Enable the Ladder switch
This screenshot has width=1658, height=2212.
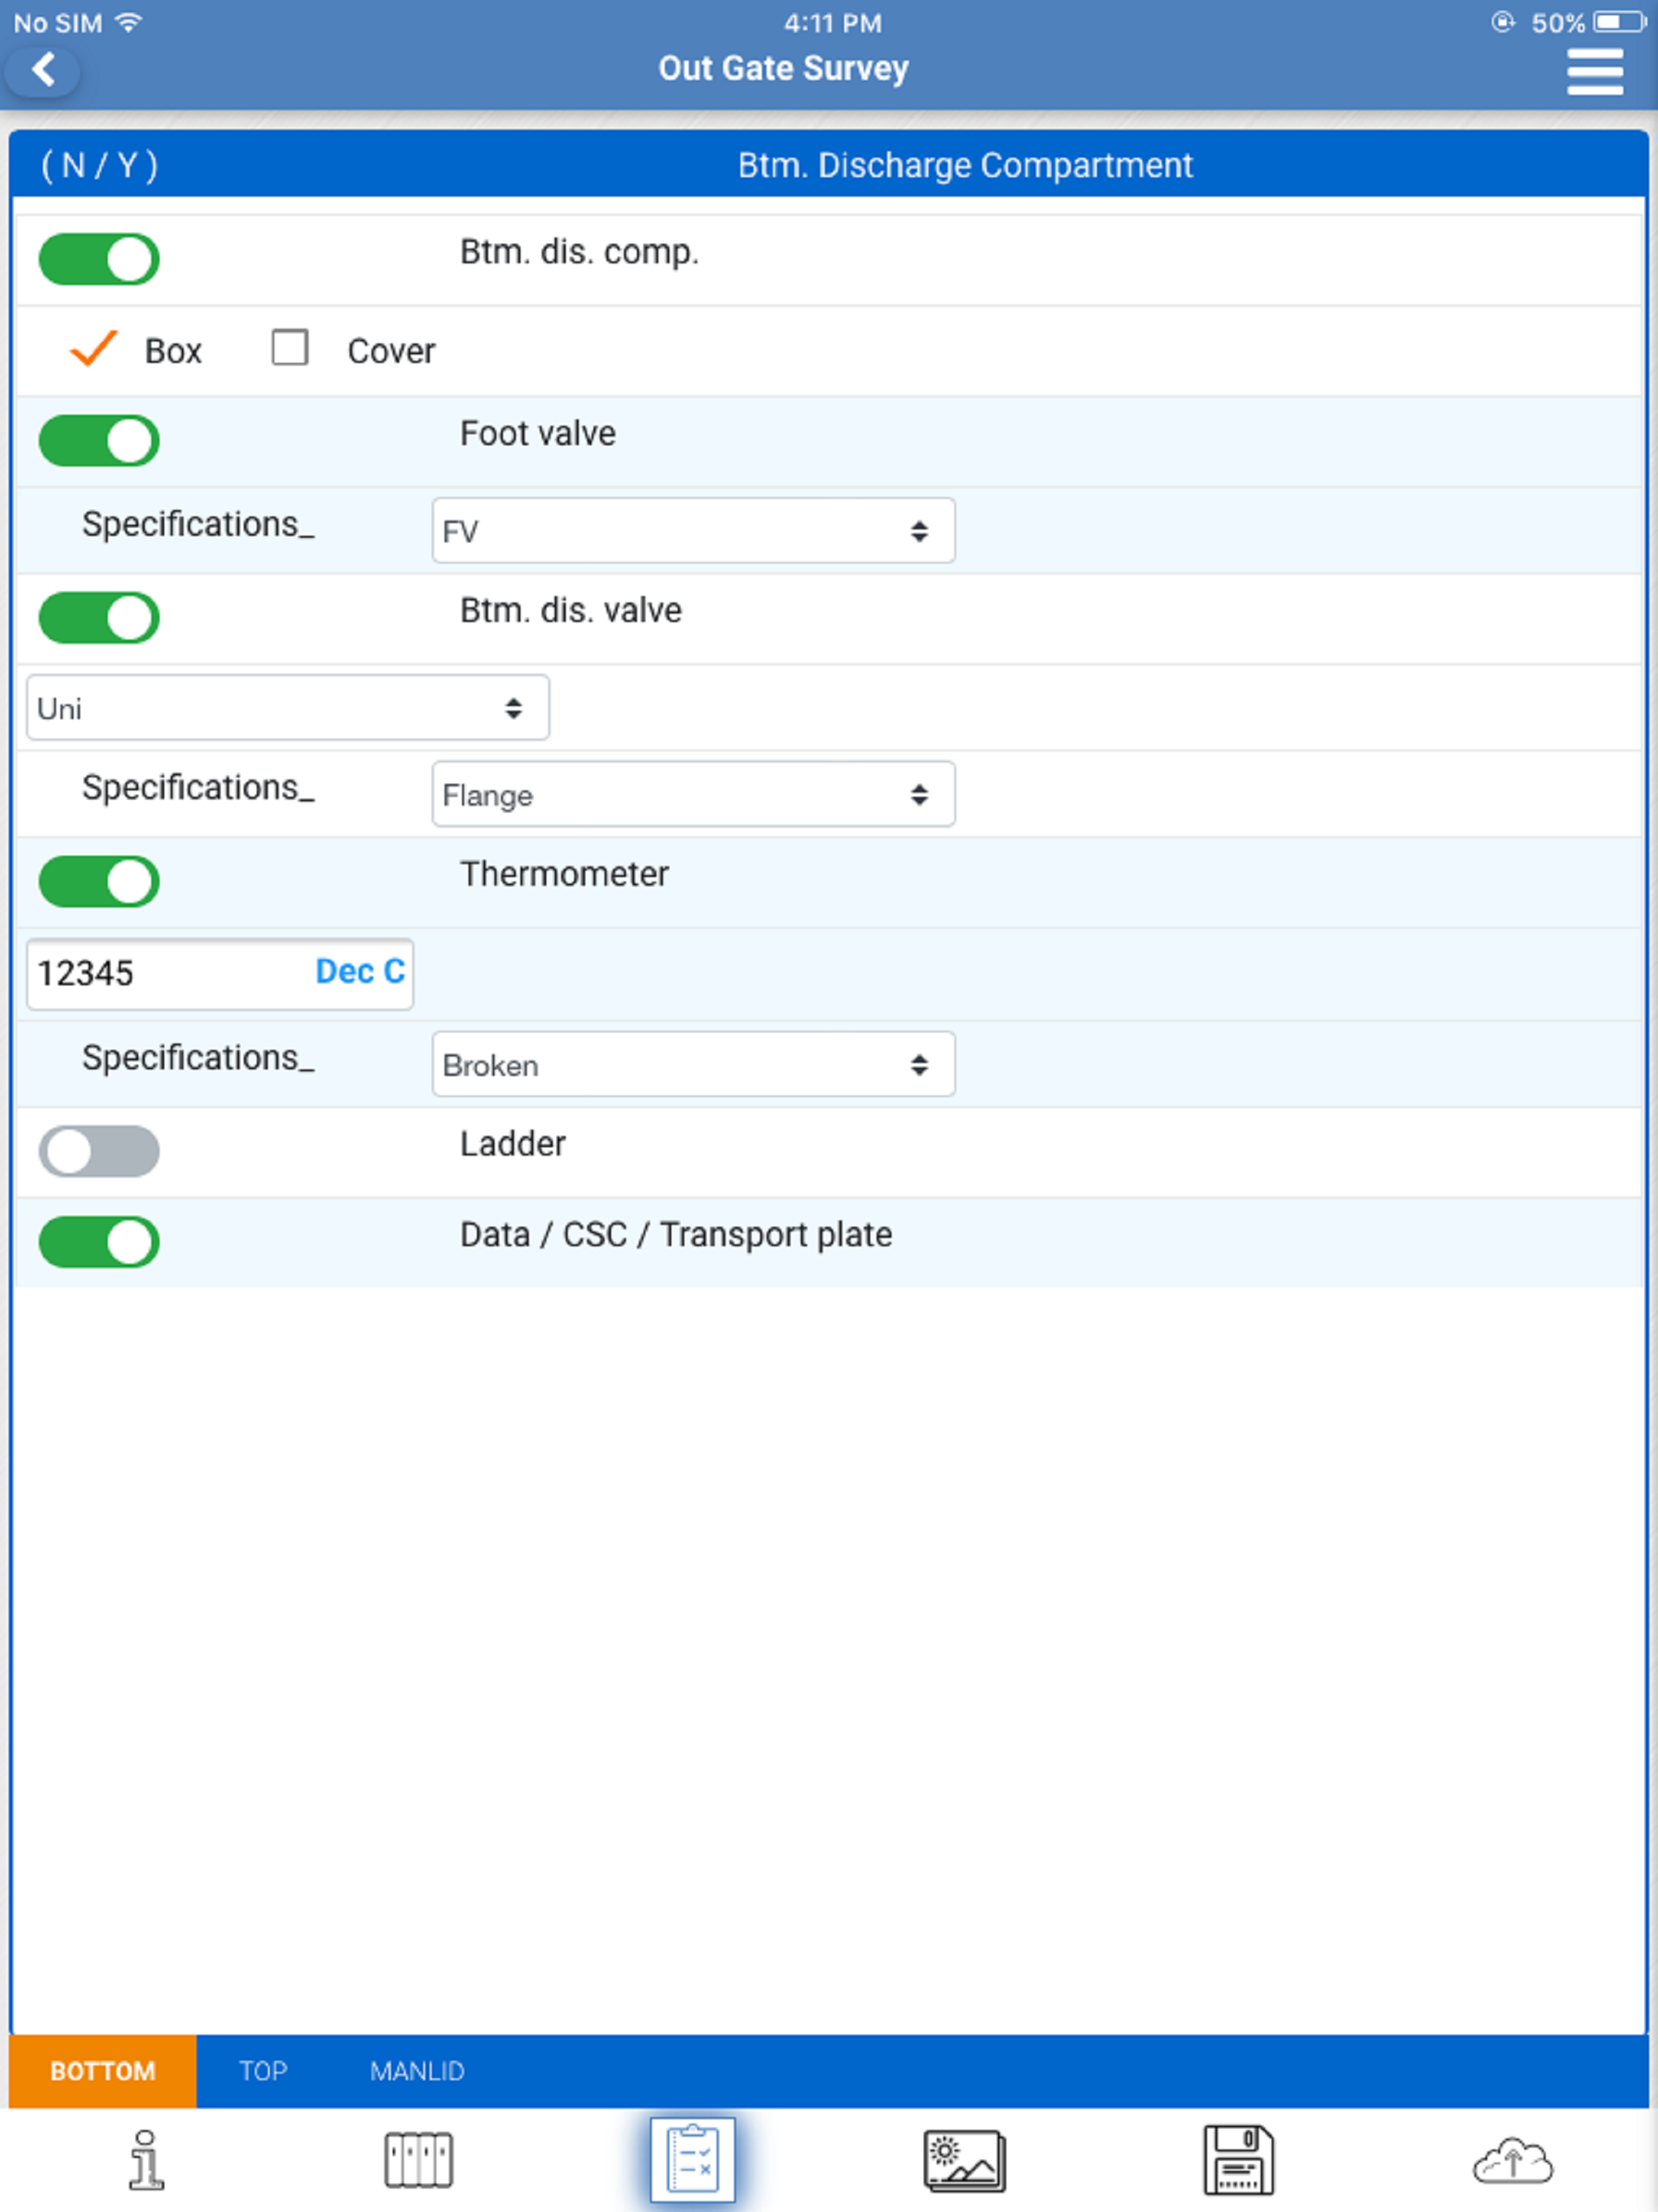click(99, 1152)
